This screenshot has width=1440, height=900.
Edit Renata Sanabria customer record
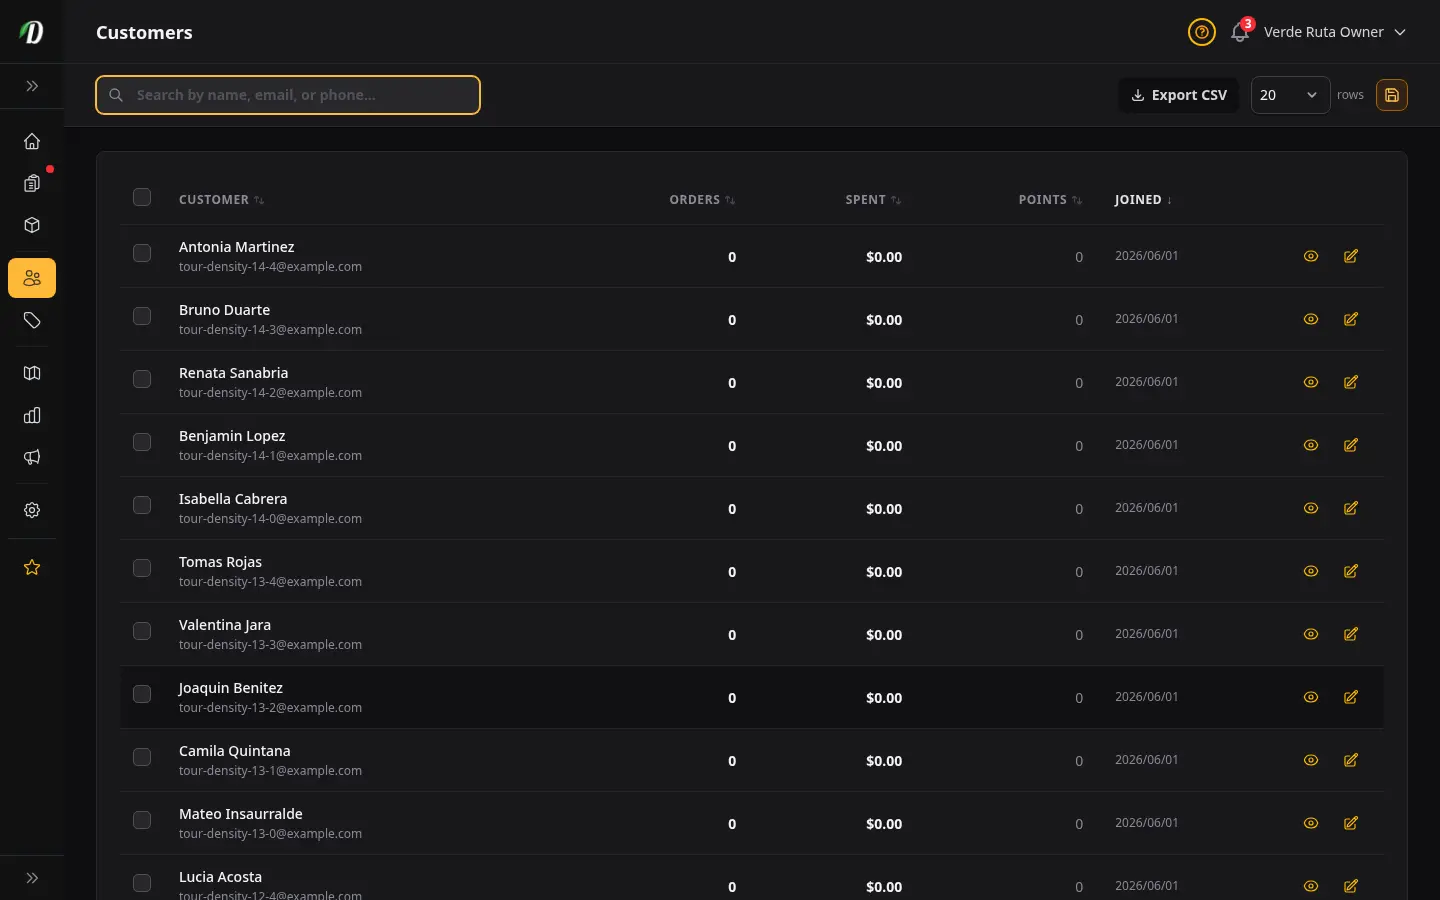click(1351, 382)
